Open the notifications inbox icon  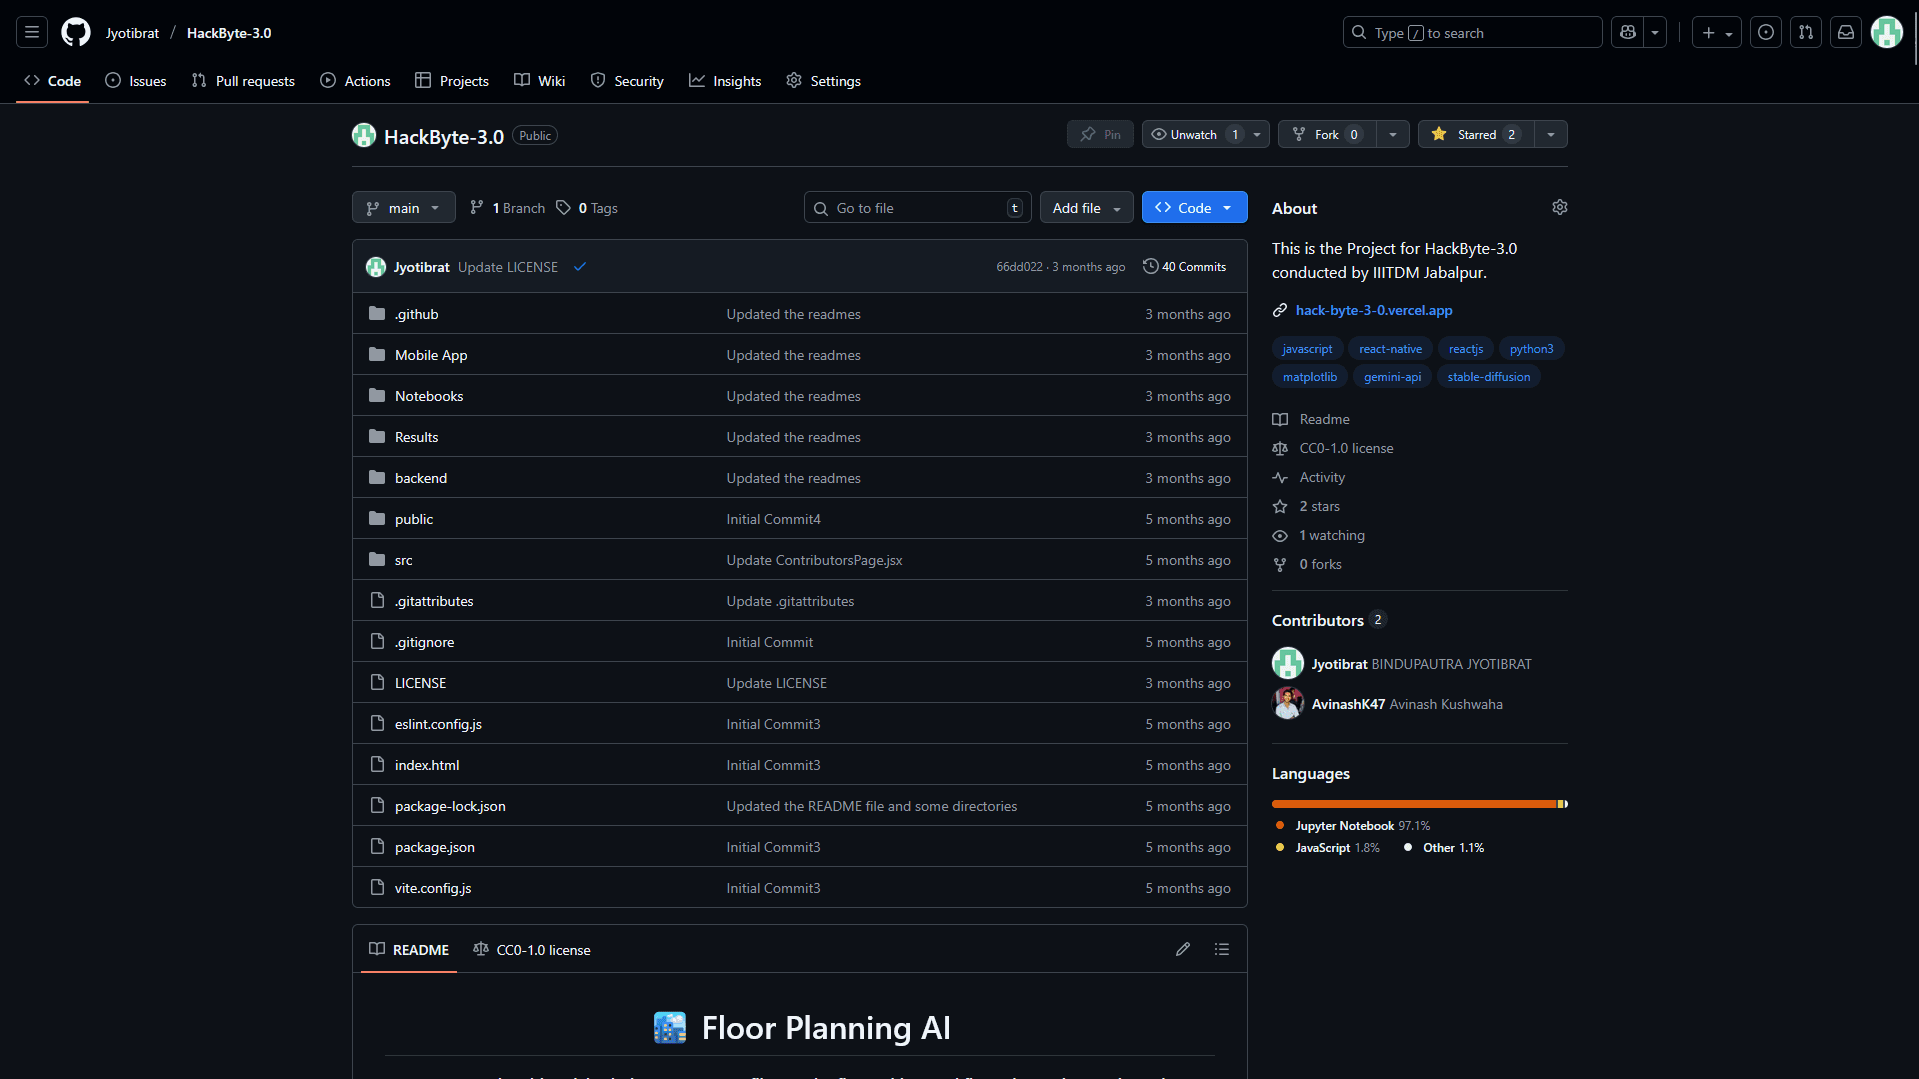[x=1846, y=33]
